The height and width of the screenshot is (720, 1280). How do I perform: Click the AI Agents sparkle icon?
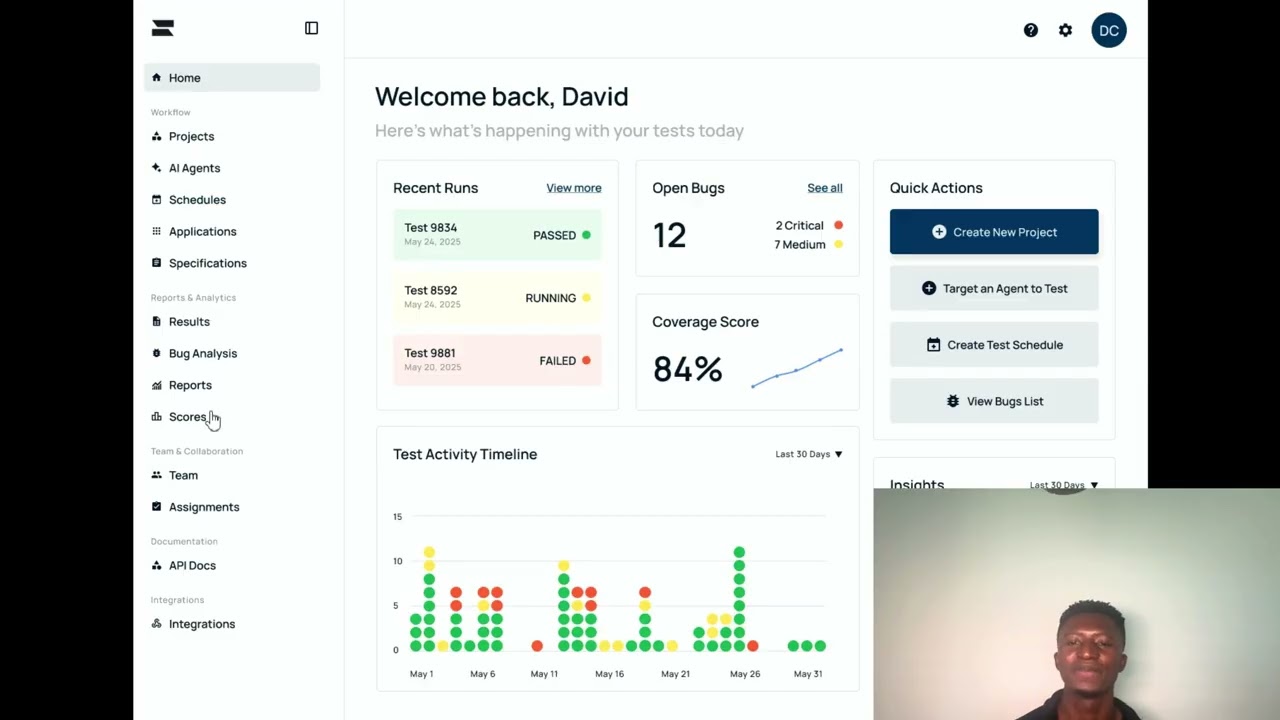pyautogui.click(x=156, y=168)
